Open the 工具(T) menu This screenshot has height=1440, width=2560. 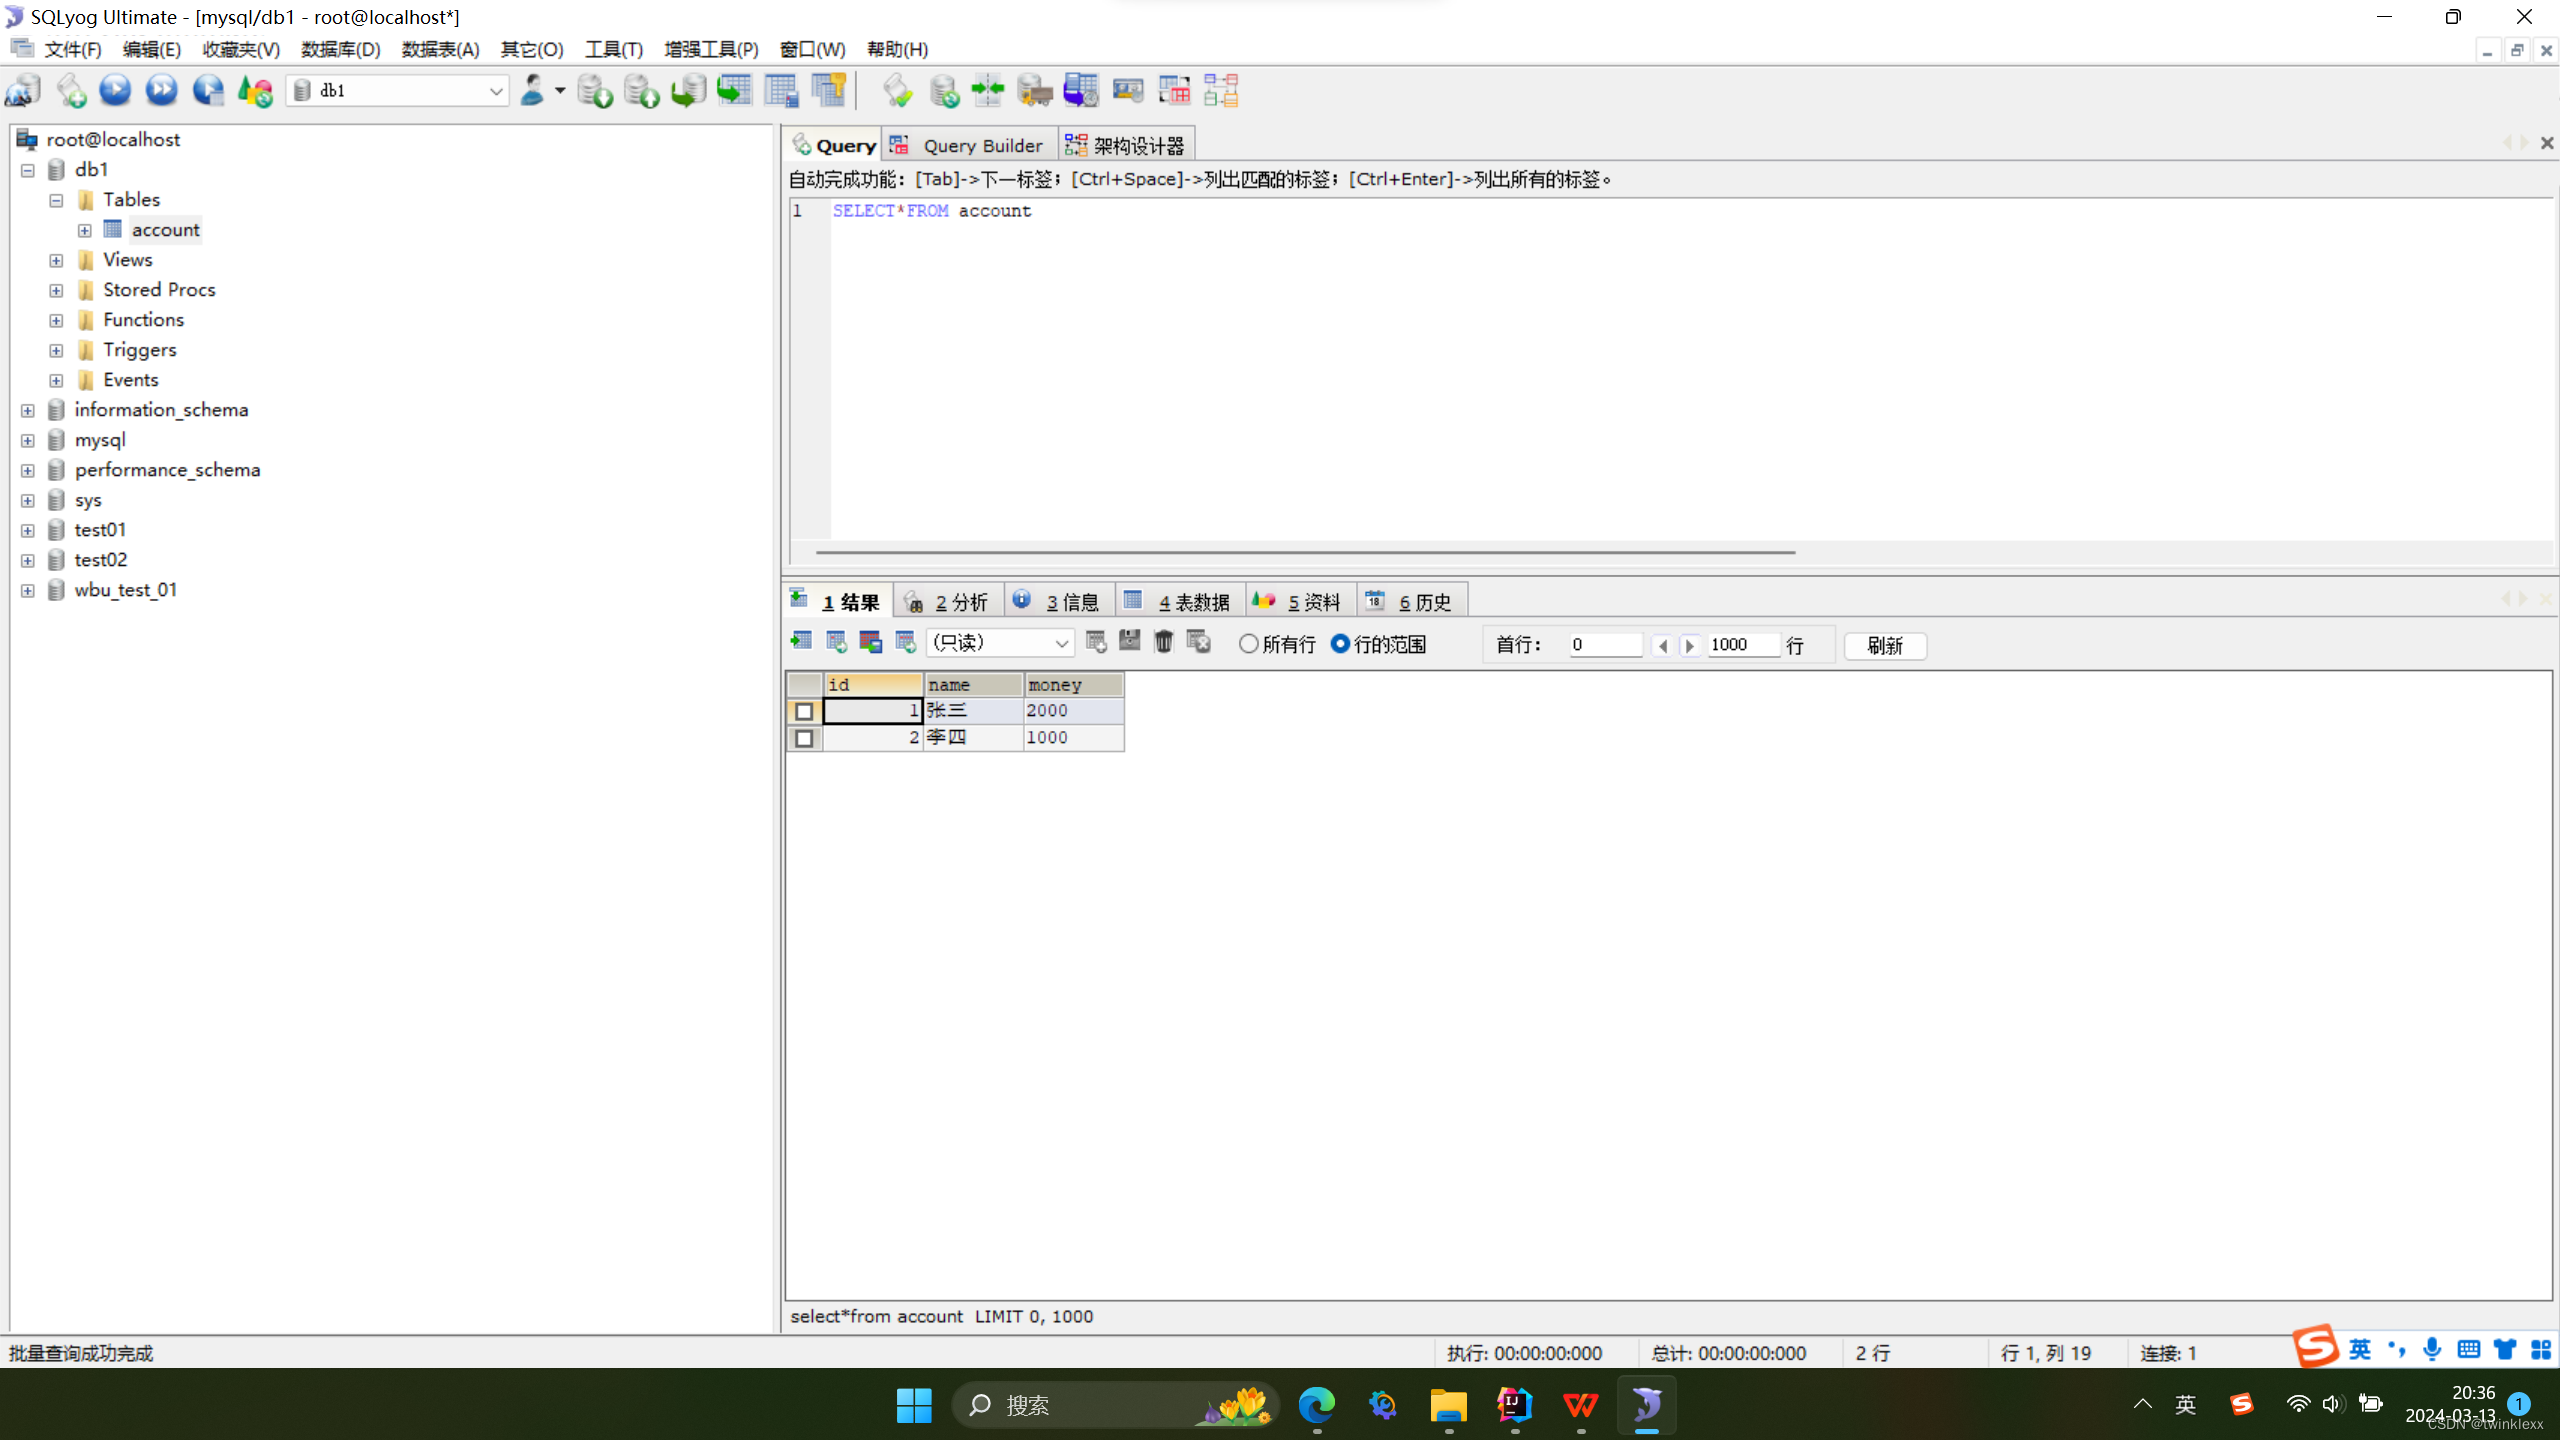coord(613,49)
